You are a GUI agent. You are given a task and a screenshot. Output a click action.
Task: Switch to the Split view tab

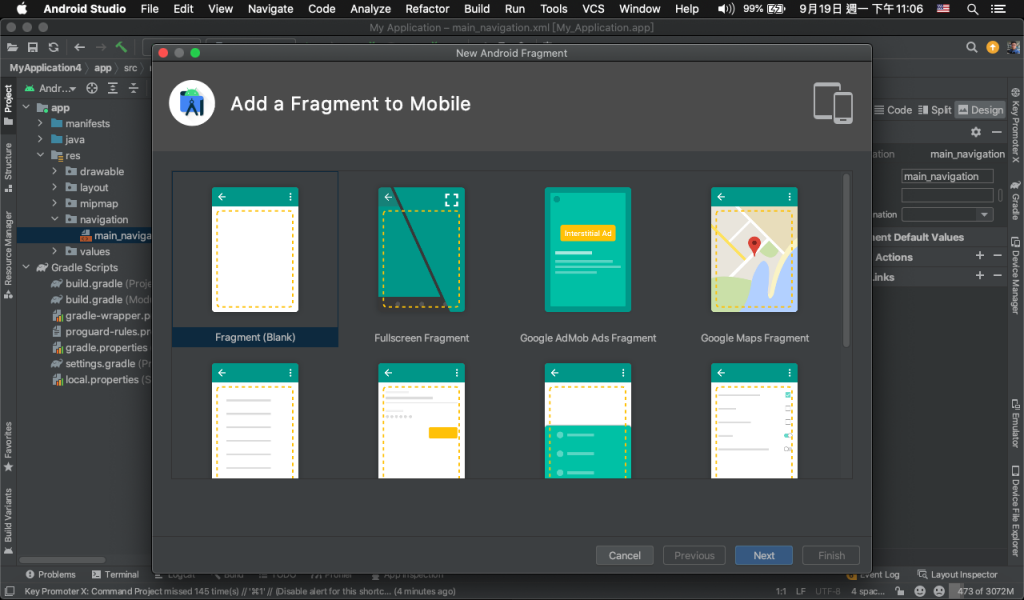point(935,110)
